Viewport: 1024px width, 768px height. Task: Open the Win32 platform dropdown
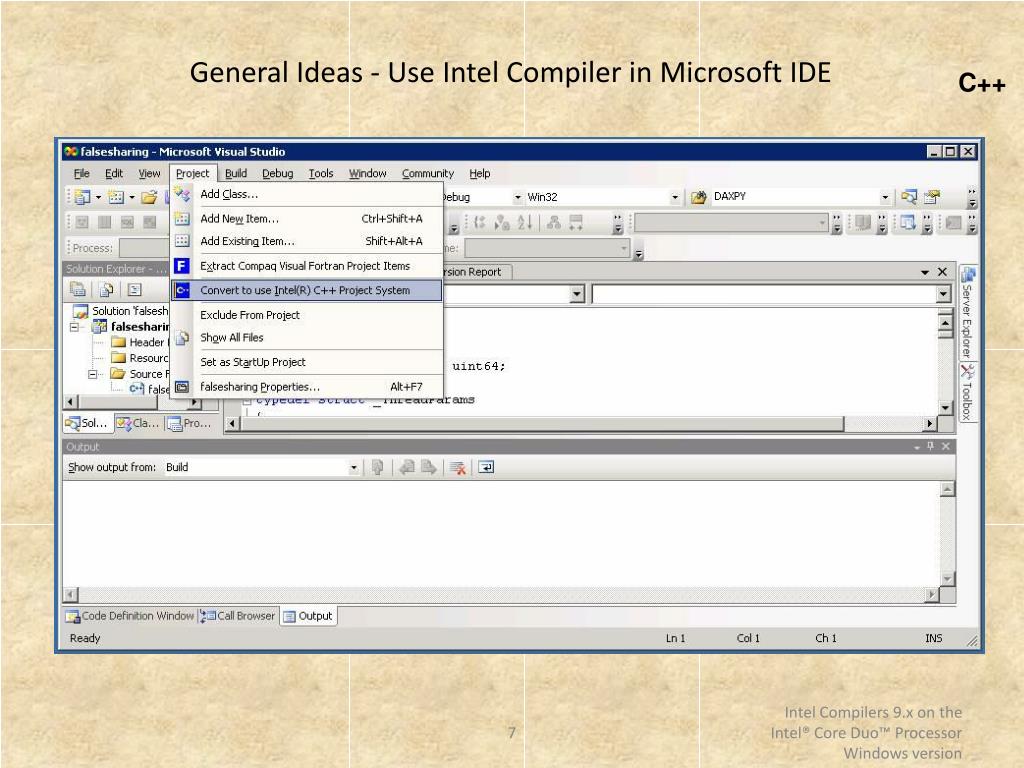point(675,197)
